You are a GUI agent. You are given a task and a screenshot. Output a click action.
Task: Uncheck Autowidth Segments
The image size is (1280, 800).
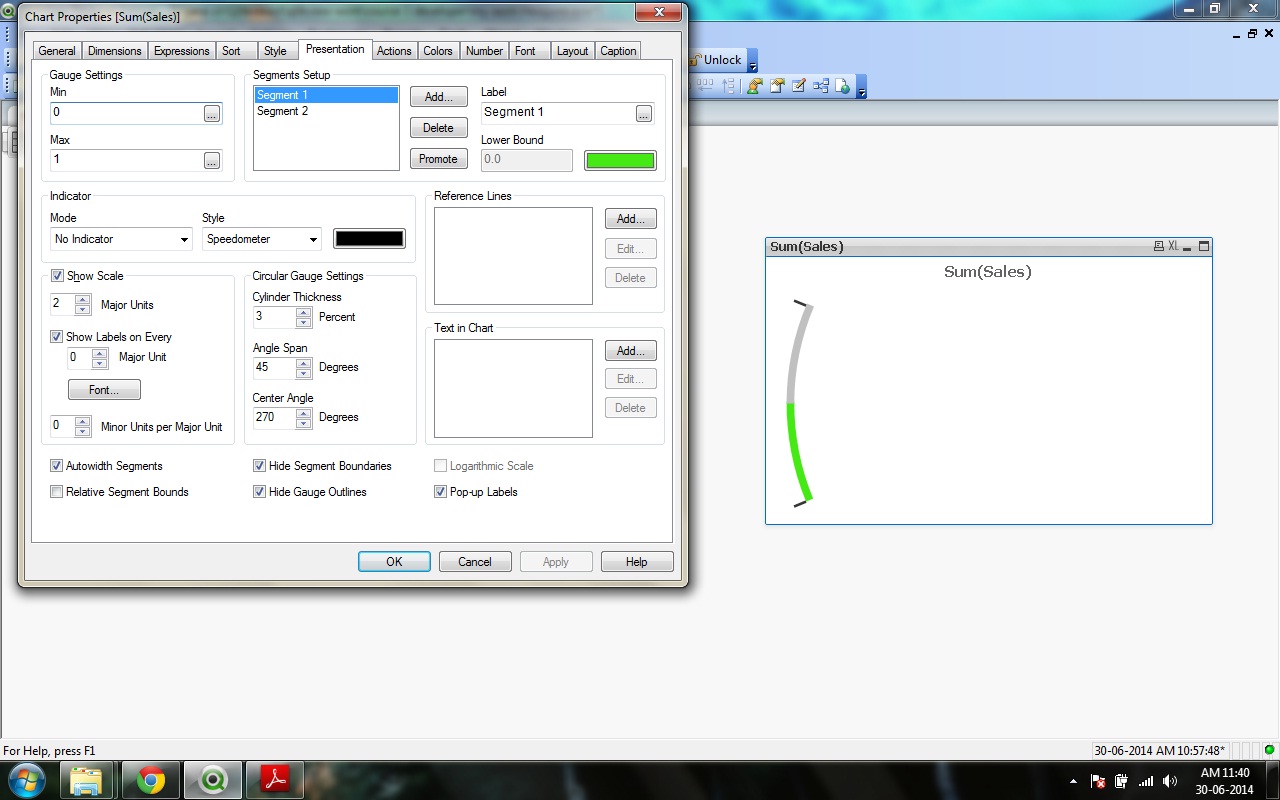pyautogui.click(x=57, y=466)
